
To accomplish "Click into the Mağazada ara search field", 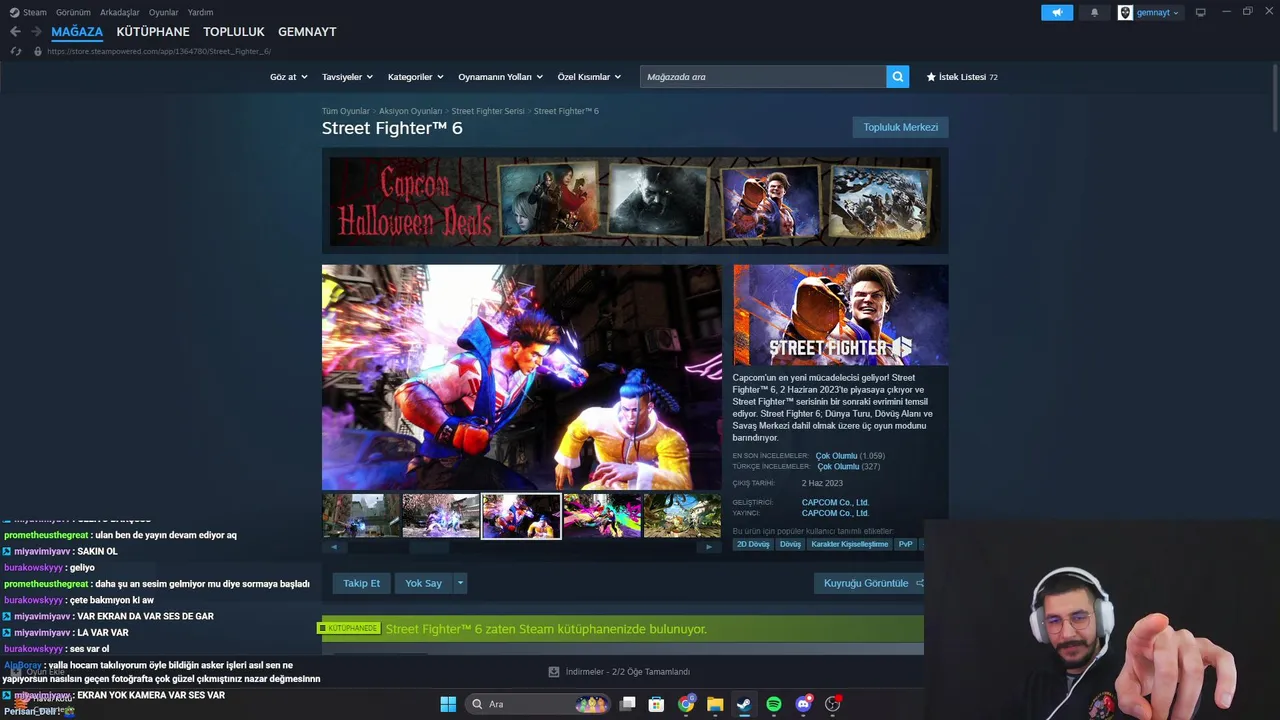I will pos(763,77).
